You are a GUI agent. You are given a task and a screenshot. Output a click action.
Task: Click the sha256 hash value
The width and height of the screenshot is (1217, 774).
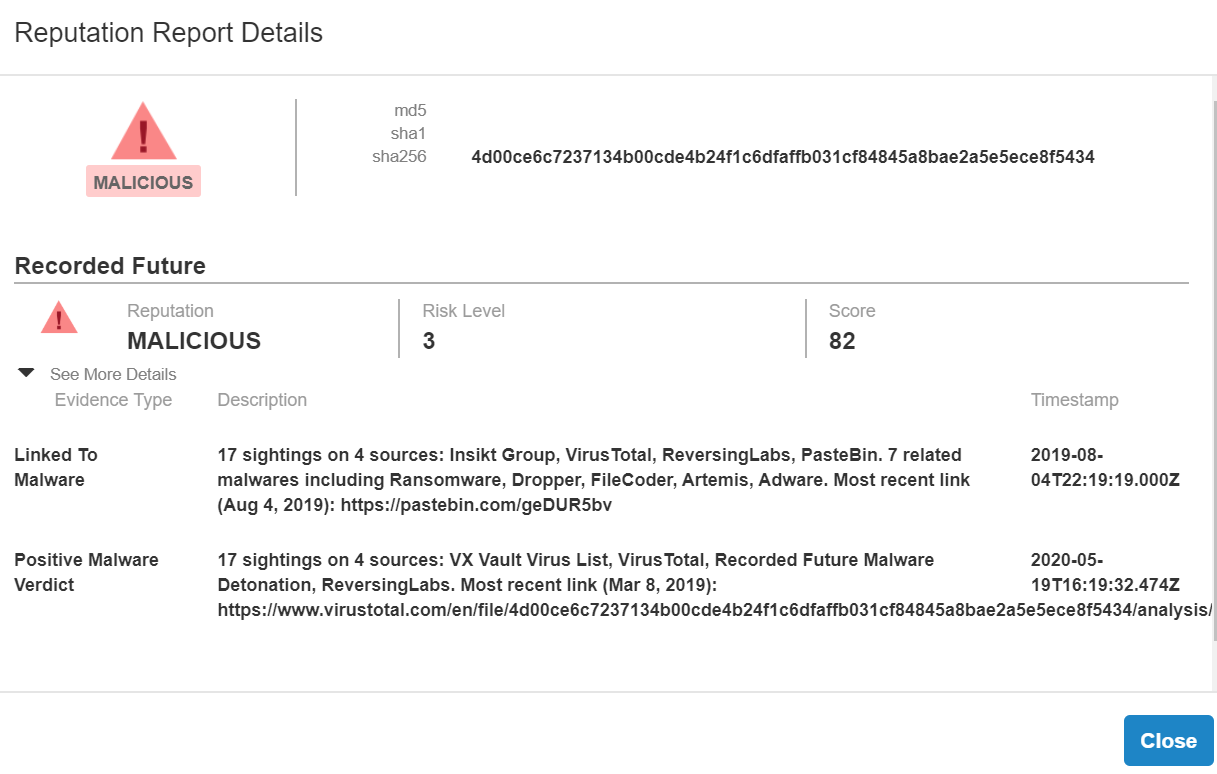click(x=783, y=157)
